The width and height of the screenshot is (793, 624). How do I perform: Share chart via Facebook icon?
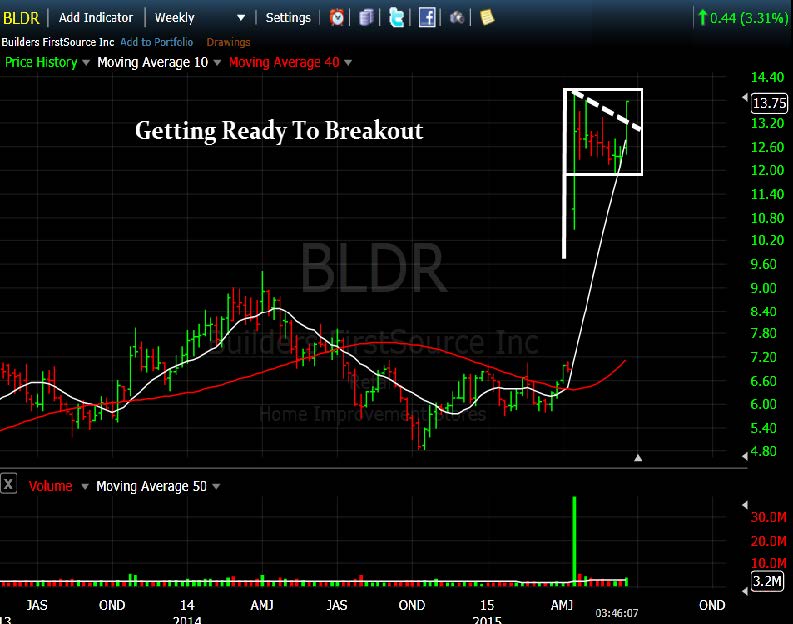click(x=427, y=18)
